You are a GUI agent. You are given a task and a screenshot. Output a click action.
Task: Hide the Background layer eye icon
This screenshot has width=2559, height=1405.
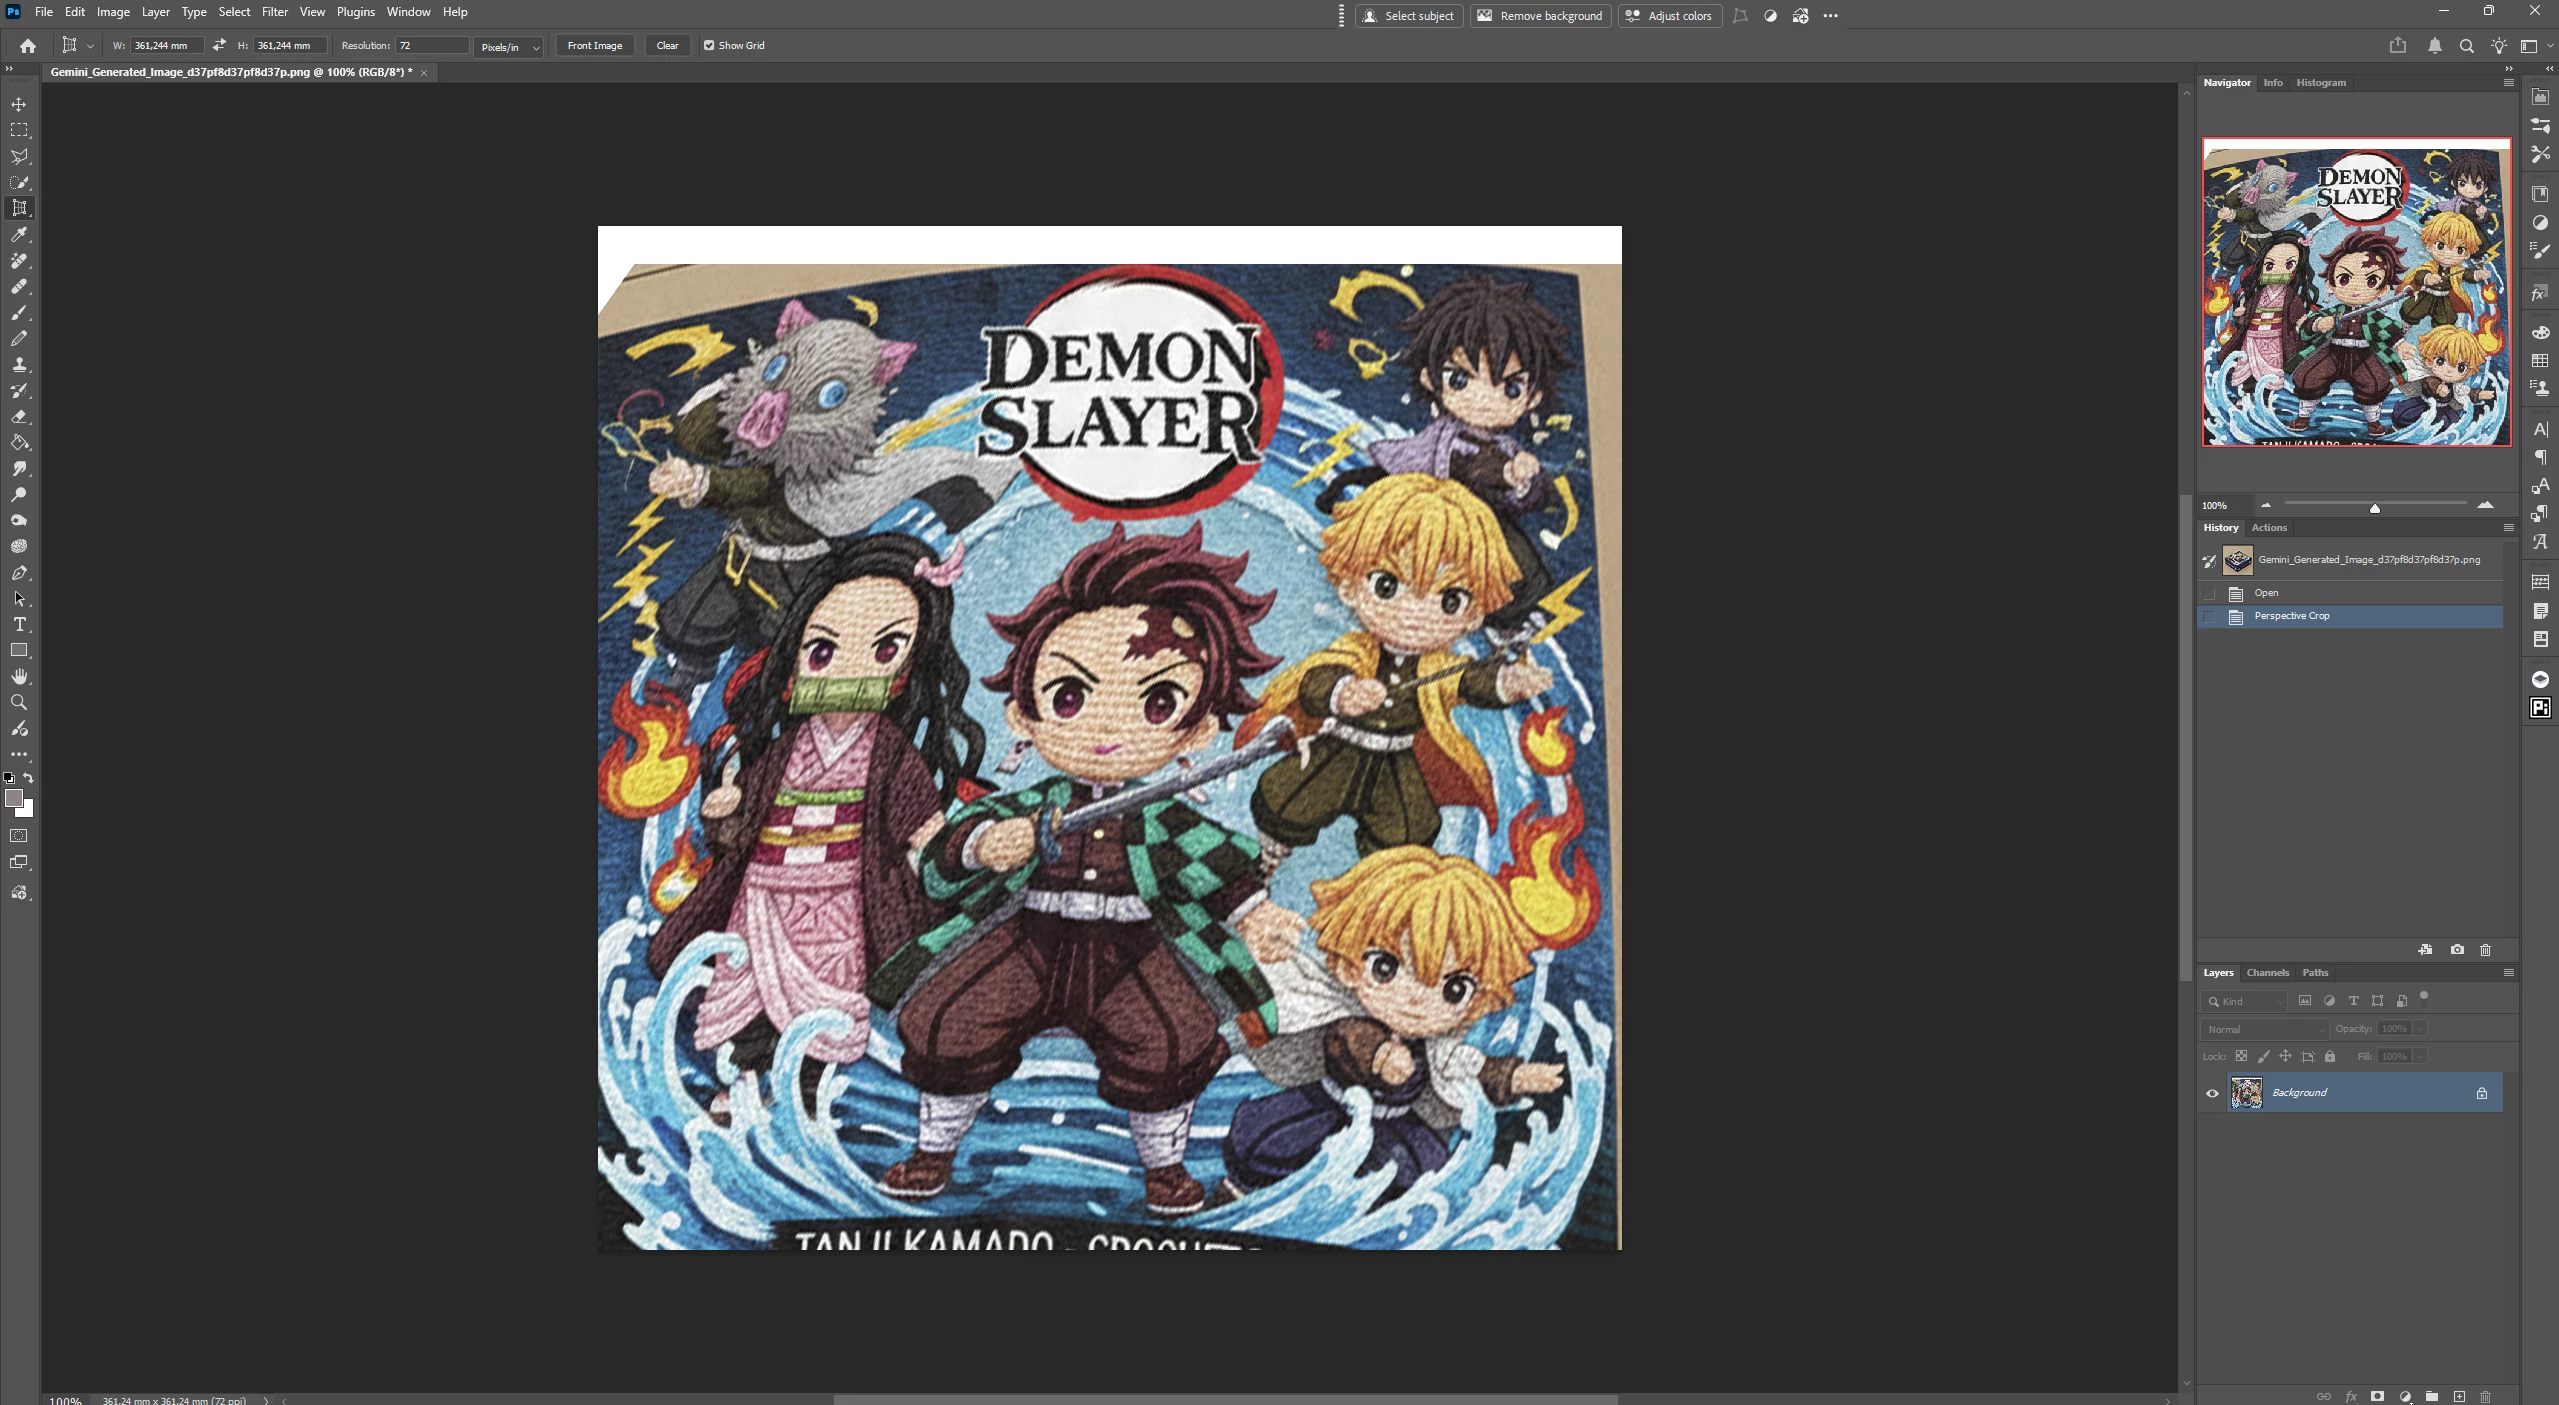point(2212,1093)
